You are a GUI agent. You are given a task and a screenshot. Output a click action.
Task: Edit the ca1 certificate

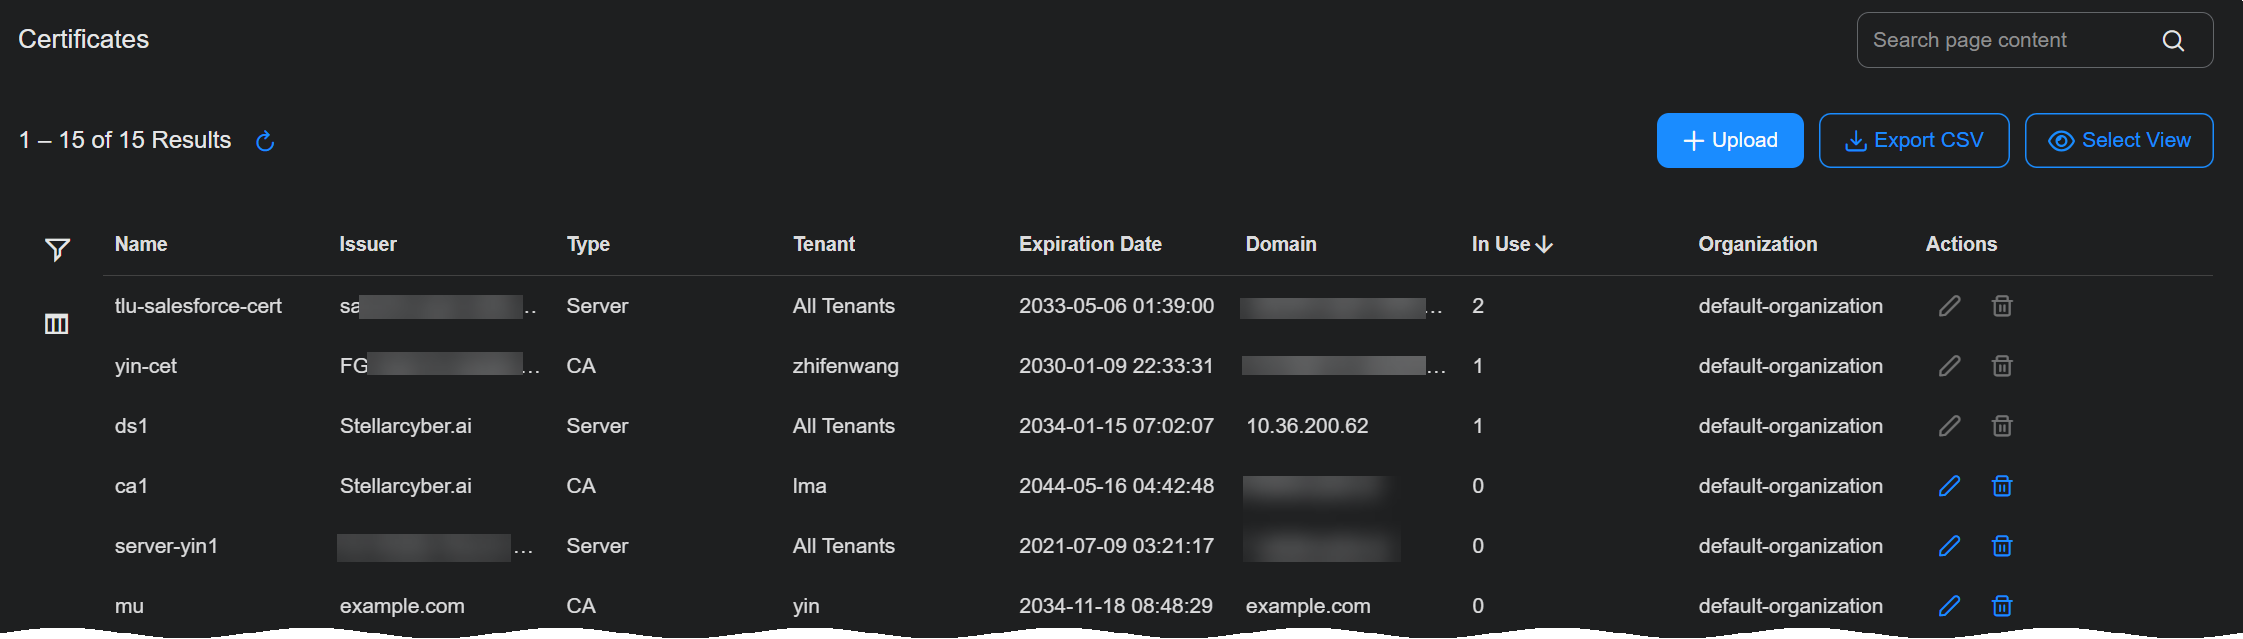1949,486
